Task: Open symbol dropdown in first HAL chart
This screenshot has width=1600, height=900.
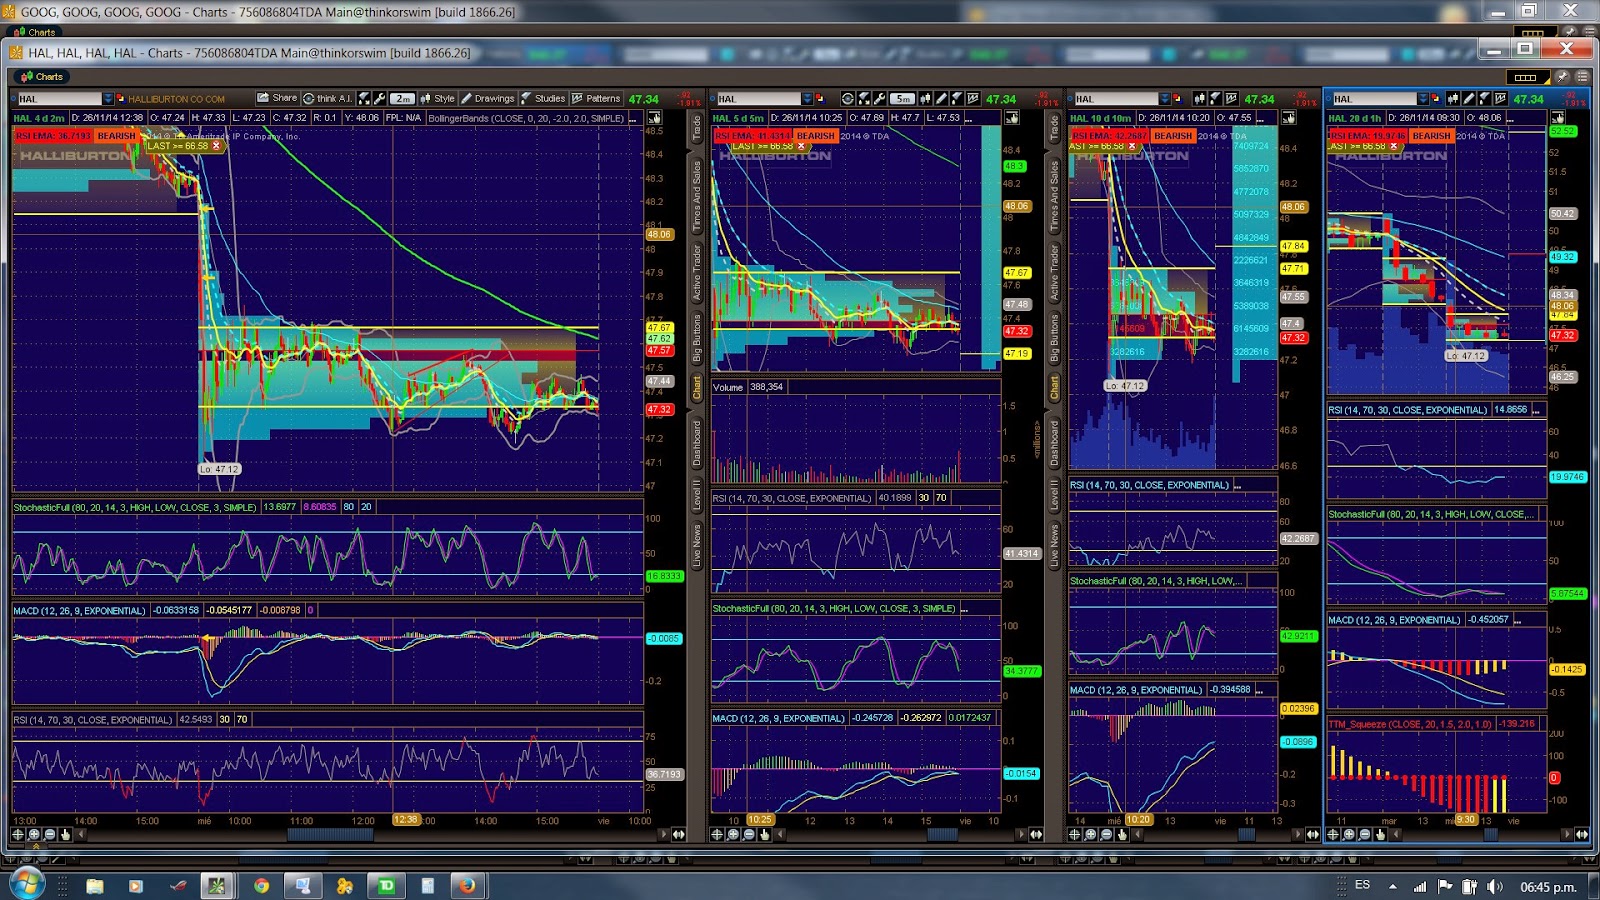Action: [x=108, y=99]
